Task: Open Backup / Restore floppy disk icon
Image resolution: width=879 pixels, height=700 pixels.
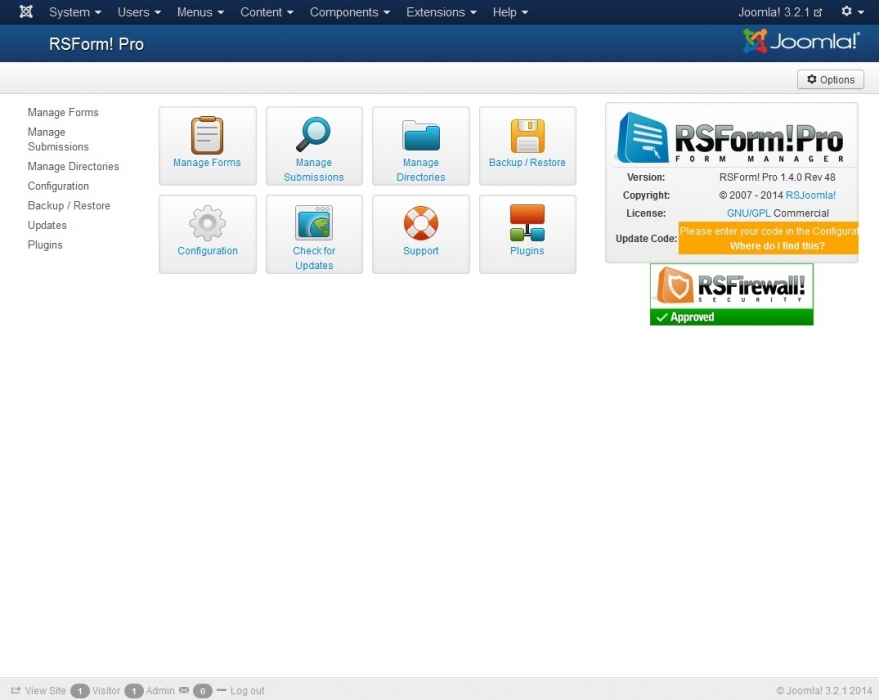Action: [x=528, y=136]
